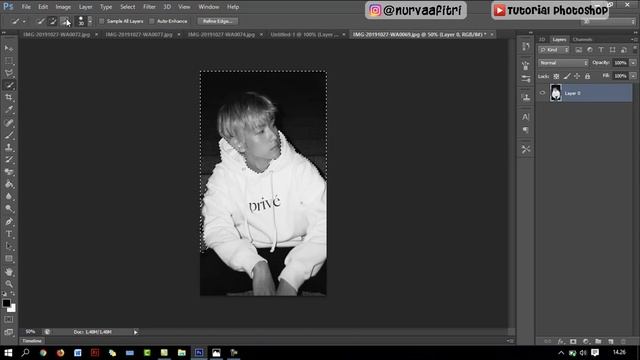Enable Sample All Layers checkbox
640x360 pixels.
click(x=102, y=21)
